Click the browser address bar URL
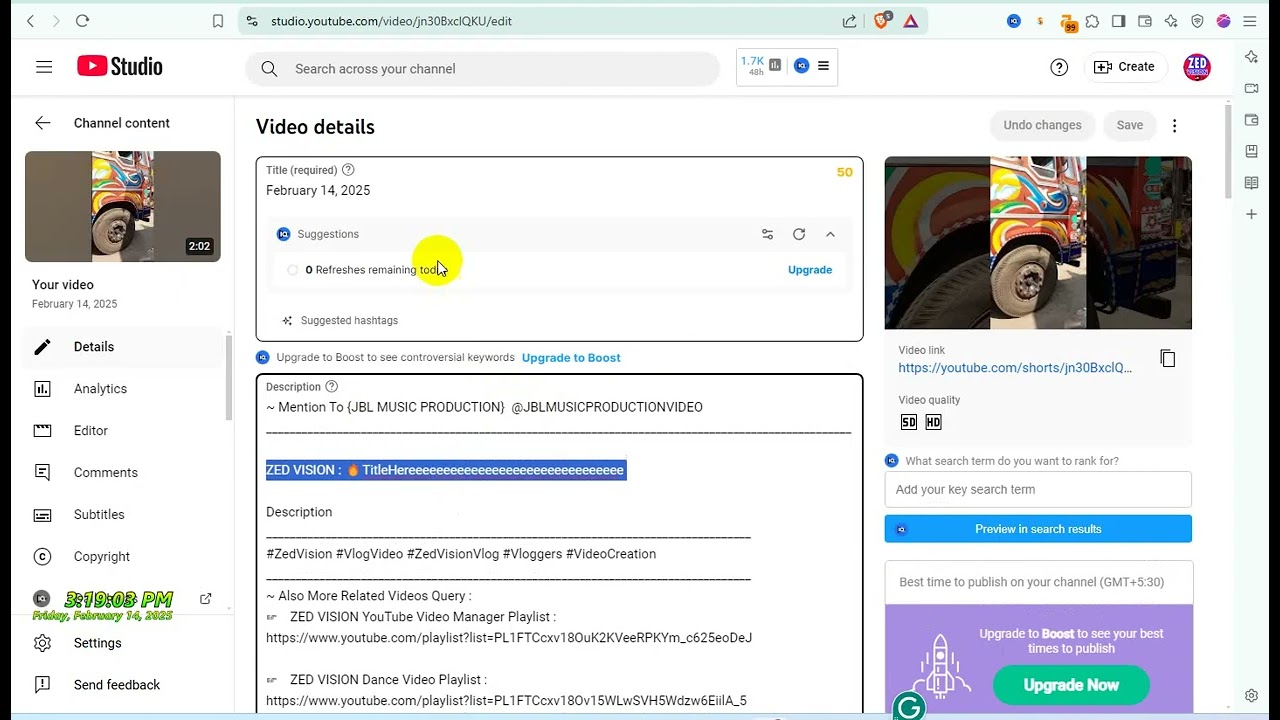 (x=391, y=21)
